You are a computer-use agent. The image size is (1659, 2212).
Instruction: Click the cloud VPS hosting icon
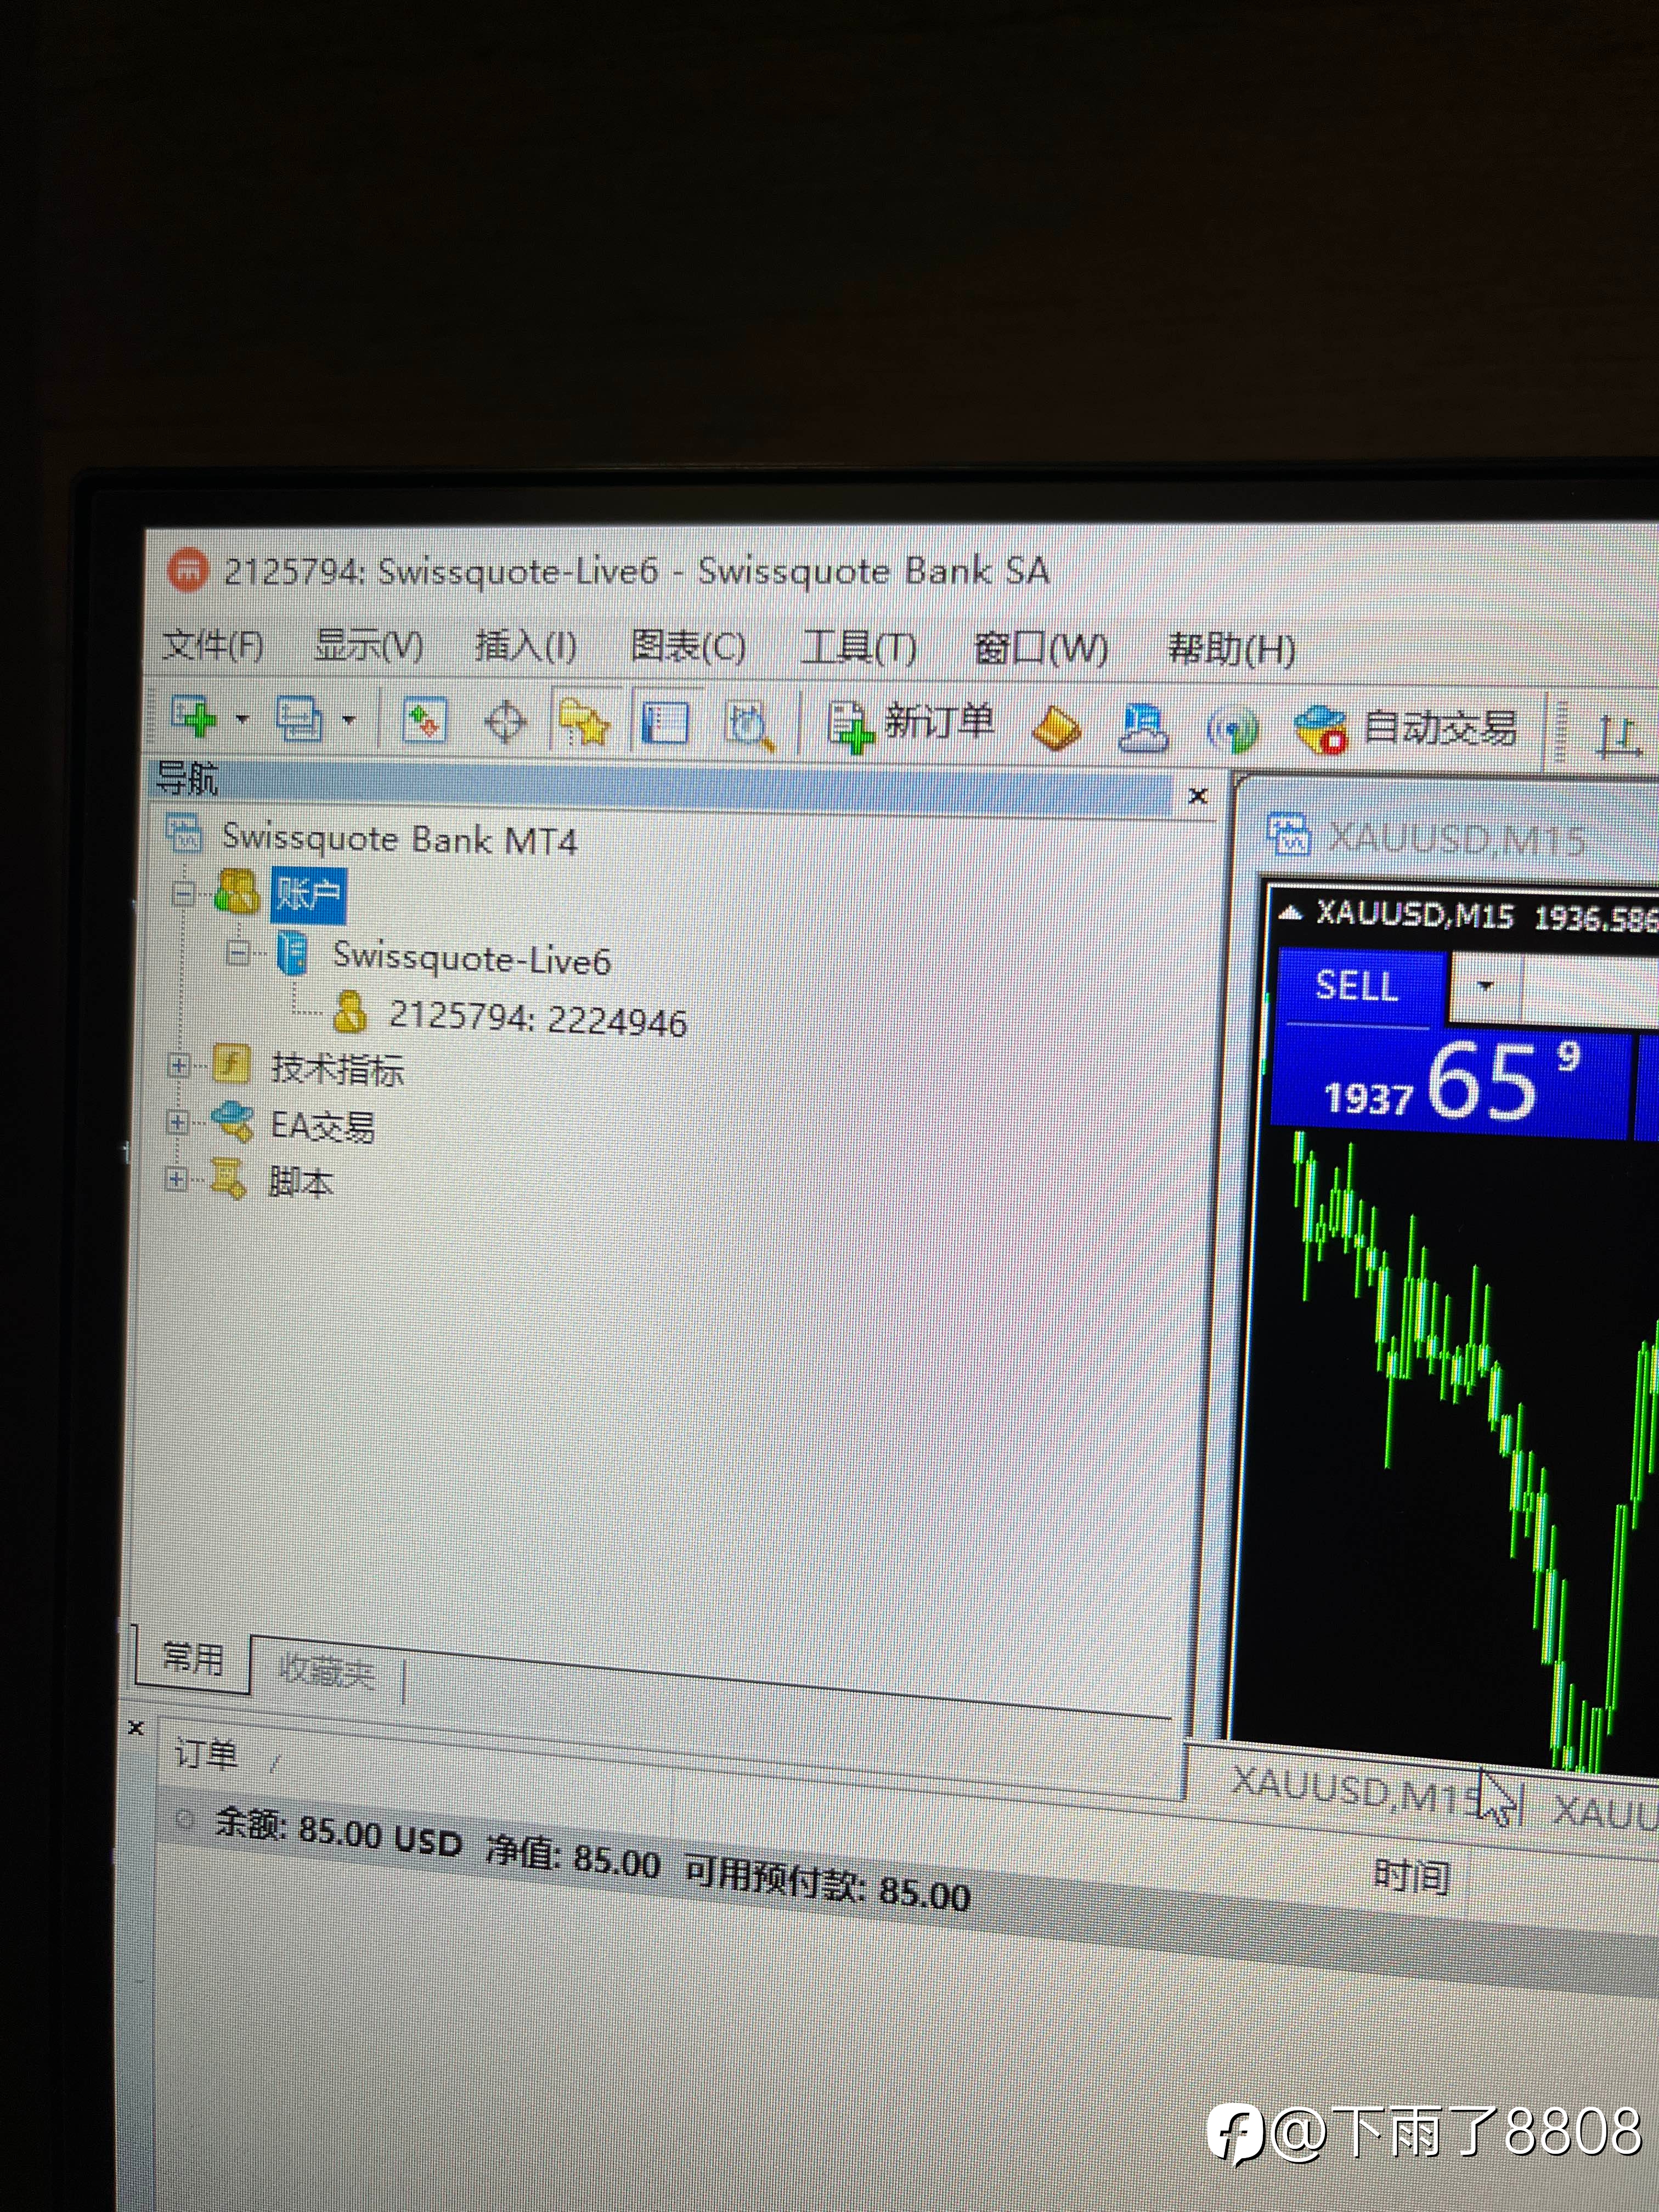[1143, 728]
